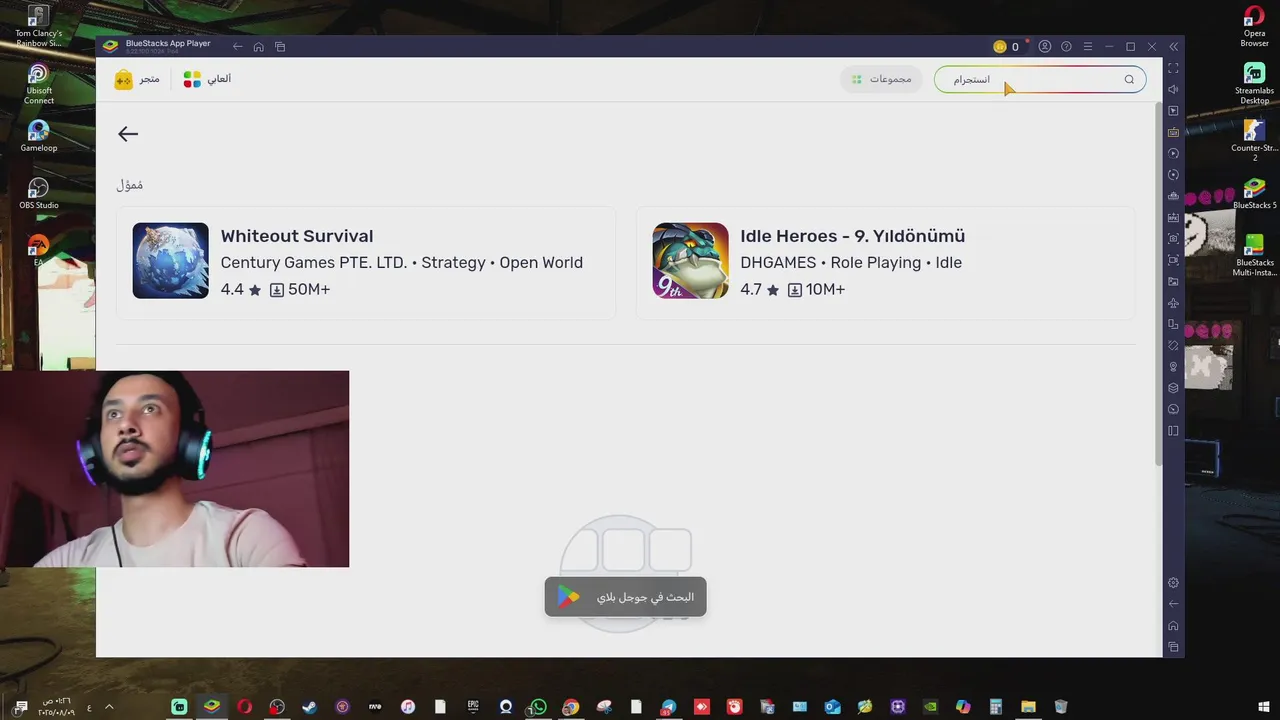Go back using the large left arrow

coord(128,134)
